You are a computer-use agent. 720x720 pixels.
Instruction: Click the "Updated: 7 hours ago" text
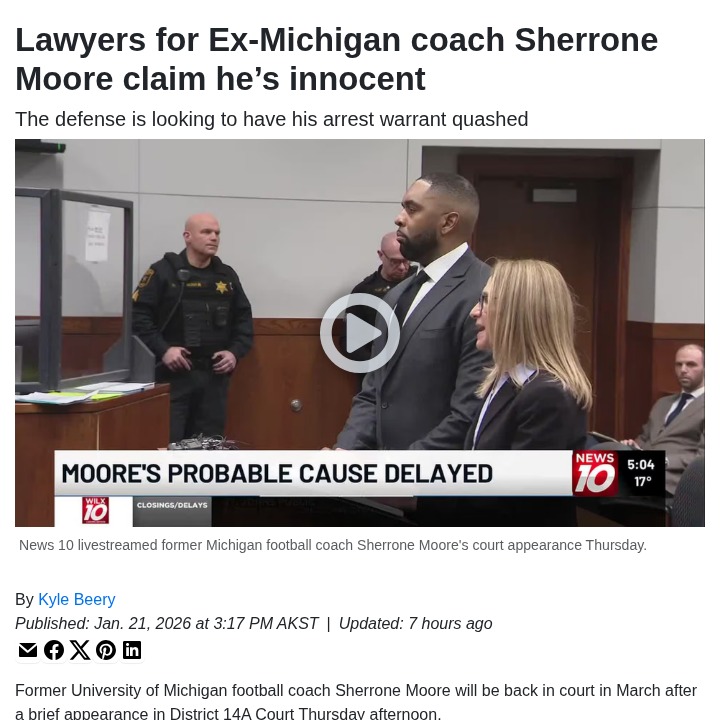416,624
